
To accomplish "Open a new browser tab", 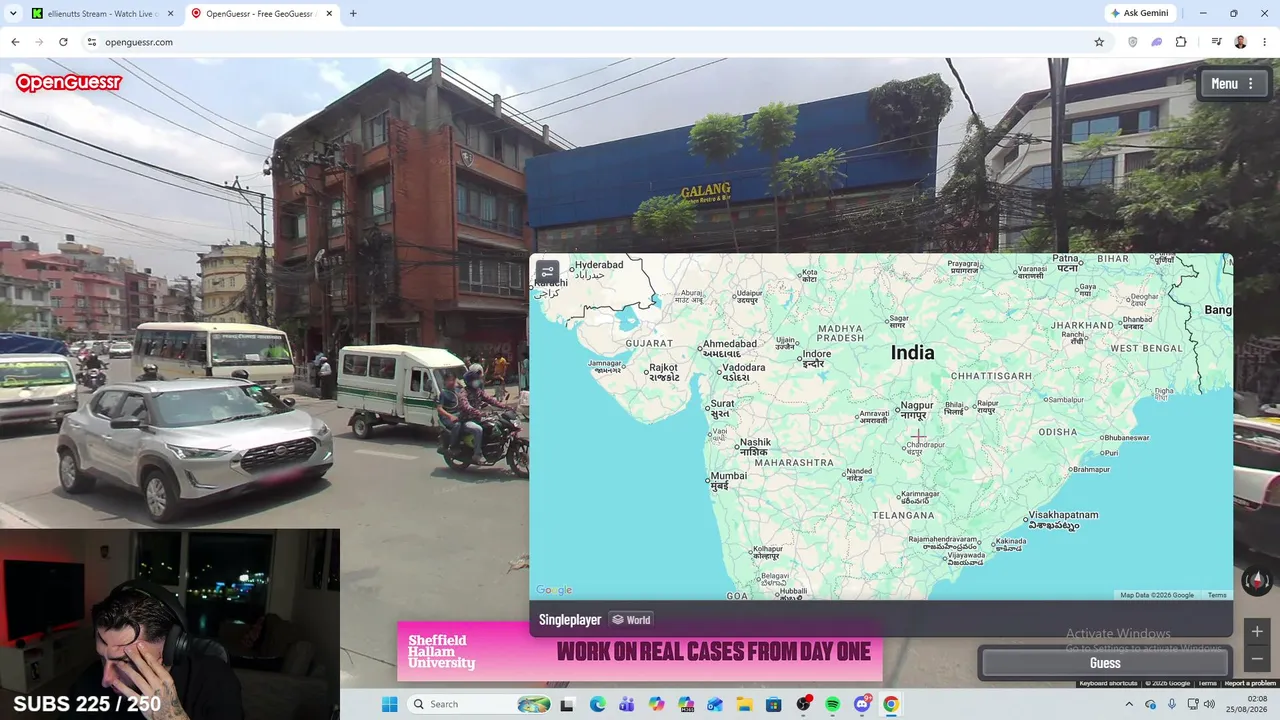I will (x=353, y=13).
